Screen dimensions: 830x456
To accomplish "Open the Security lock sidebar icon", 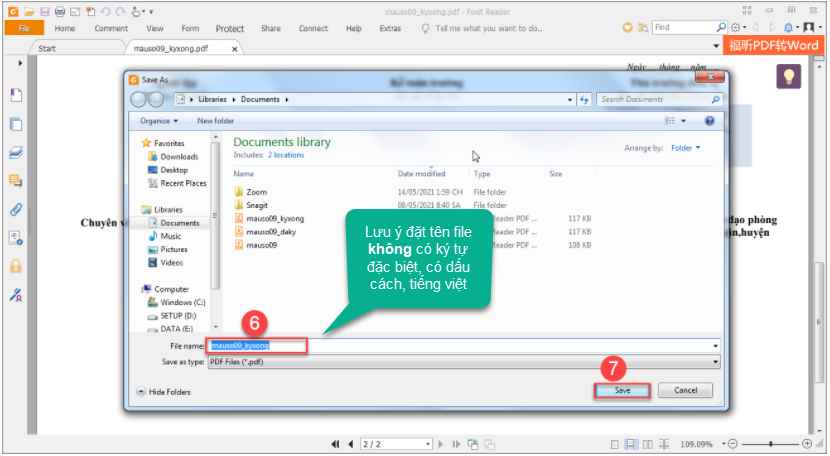I will click(16, 265).
